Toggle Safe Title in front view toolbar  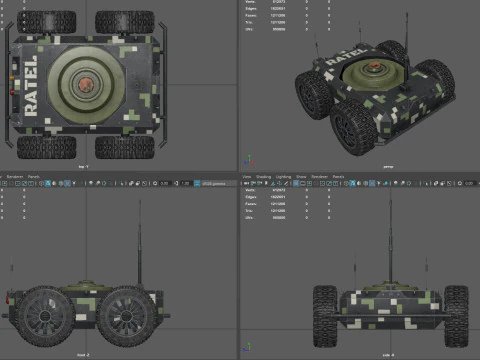point(31,183)
